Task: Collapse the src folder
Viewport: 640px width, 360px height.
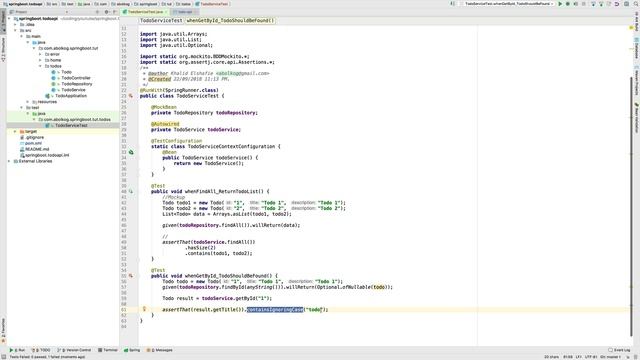Action: tap(16, 30)
